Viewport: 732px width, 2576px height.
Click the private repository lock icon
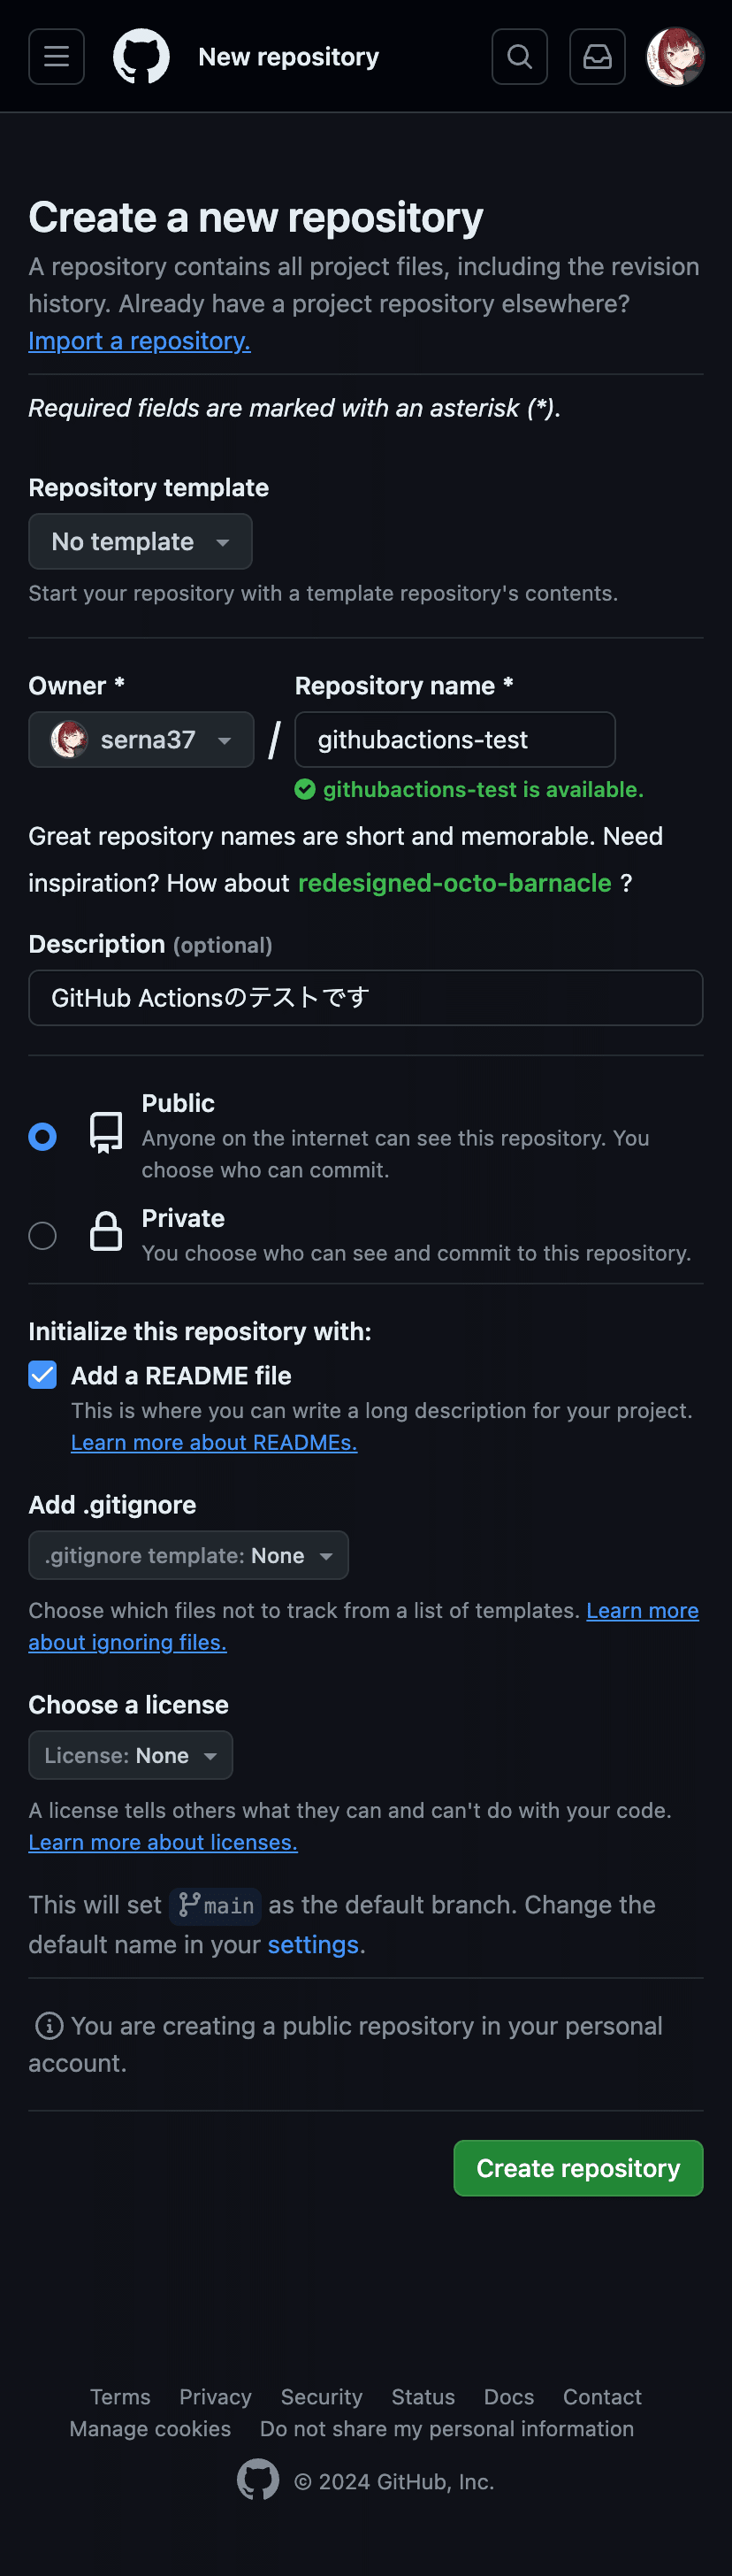point(106,1232)
